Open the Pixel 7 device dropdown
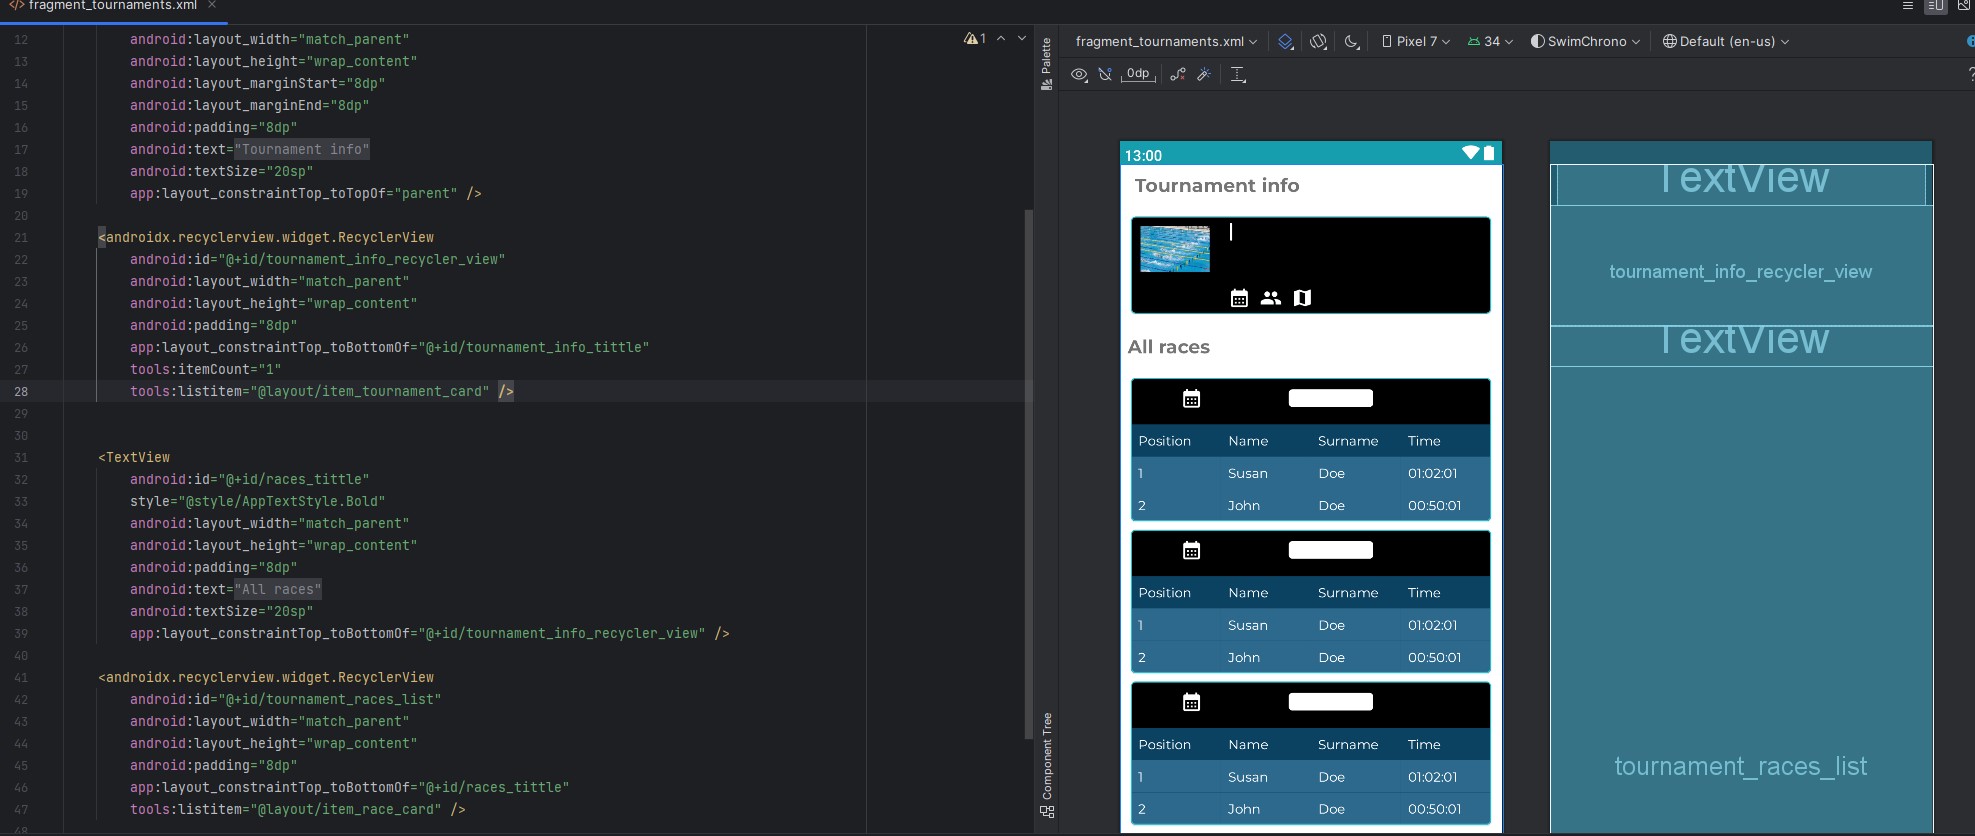The width and height of the screenshot is (1975, 836). point(1415,41)
